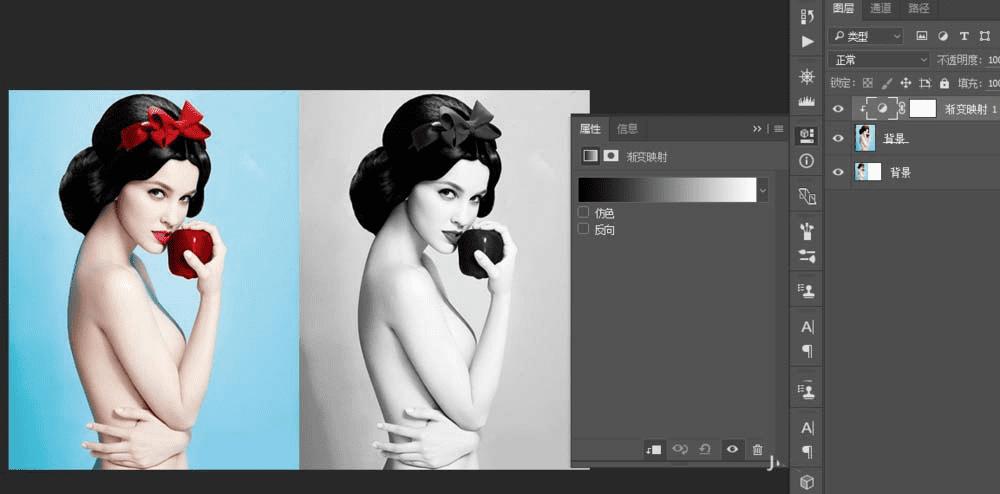This screenshot has height=494, width=1000.
Task: Hide the 渐变映射 1 layer
Action: click(x=838, y=109)
